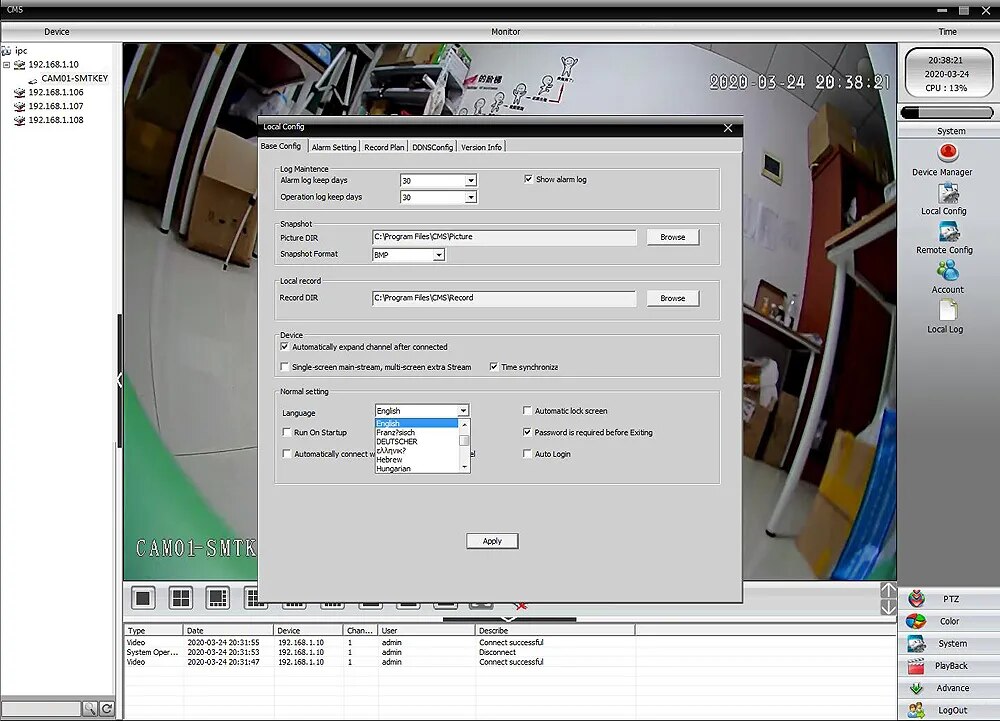Screen dimensions: 1000x721
Task: Click search magnifier icon below device list
Action: point(90,708)
